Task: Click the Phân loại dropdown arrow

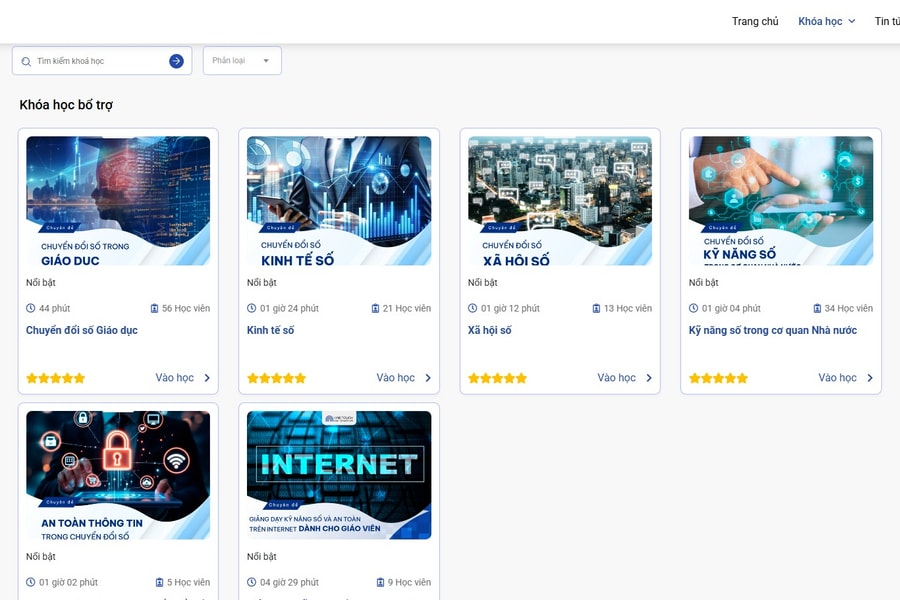Action: (266, 61)
